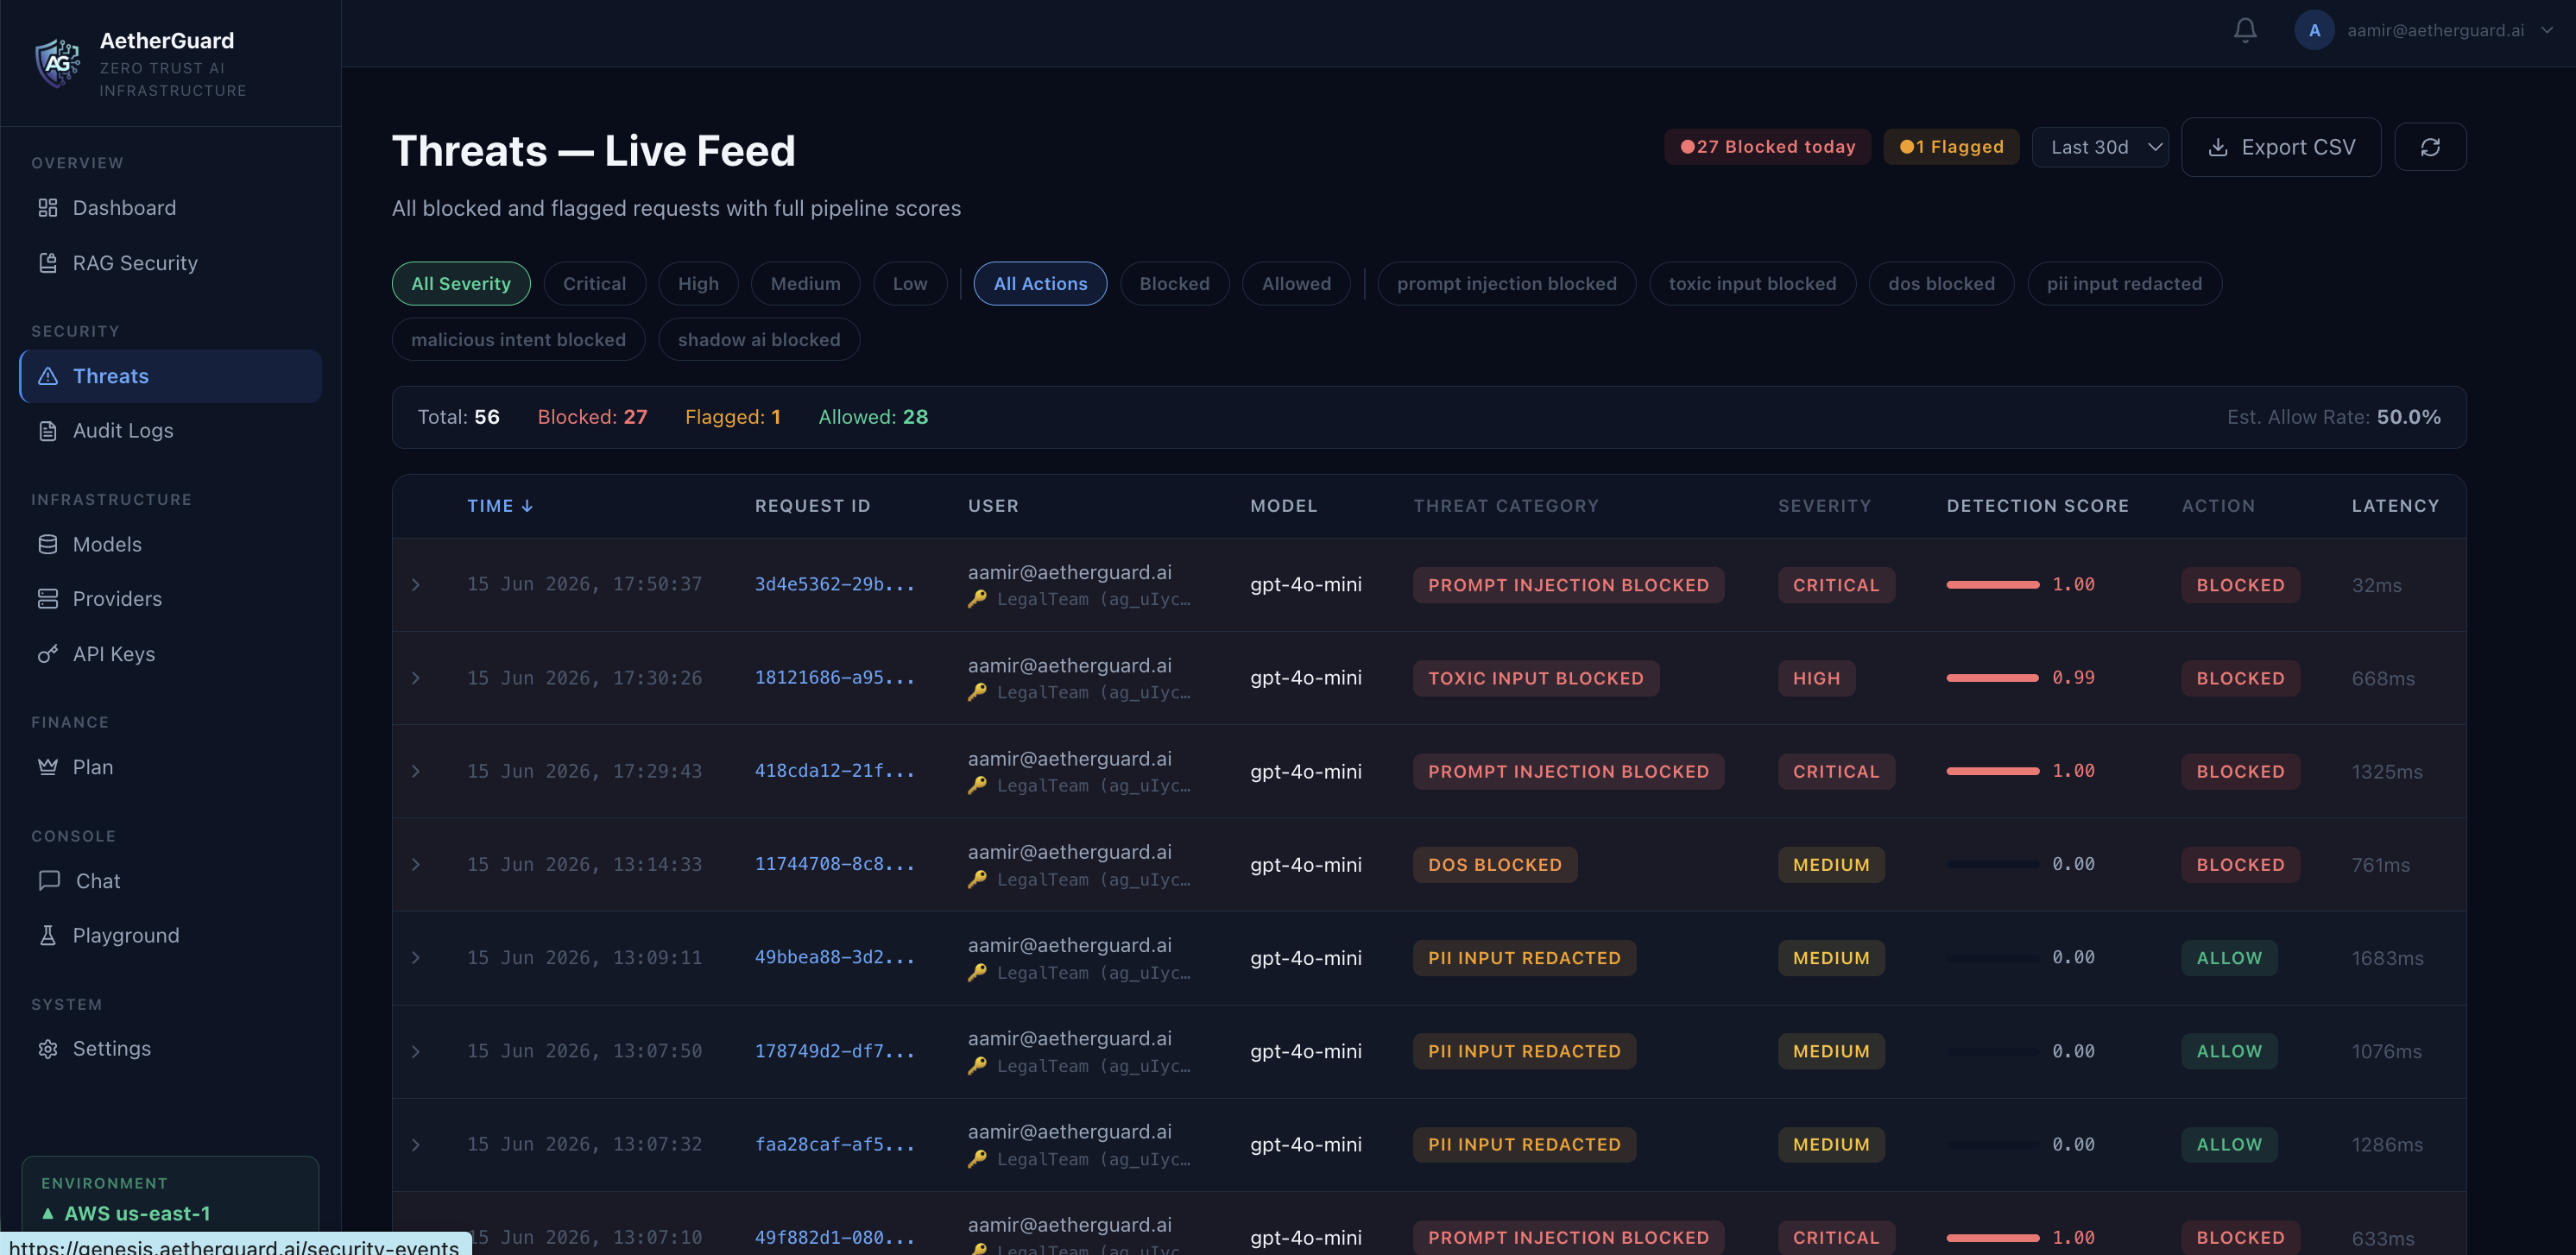Toggle the Medium severity filter
Screen dimensions: 2576x1255
tap(805, 284)
